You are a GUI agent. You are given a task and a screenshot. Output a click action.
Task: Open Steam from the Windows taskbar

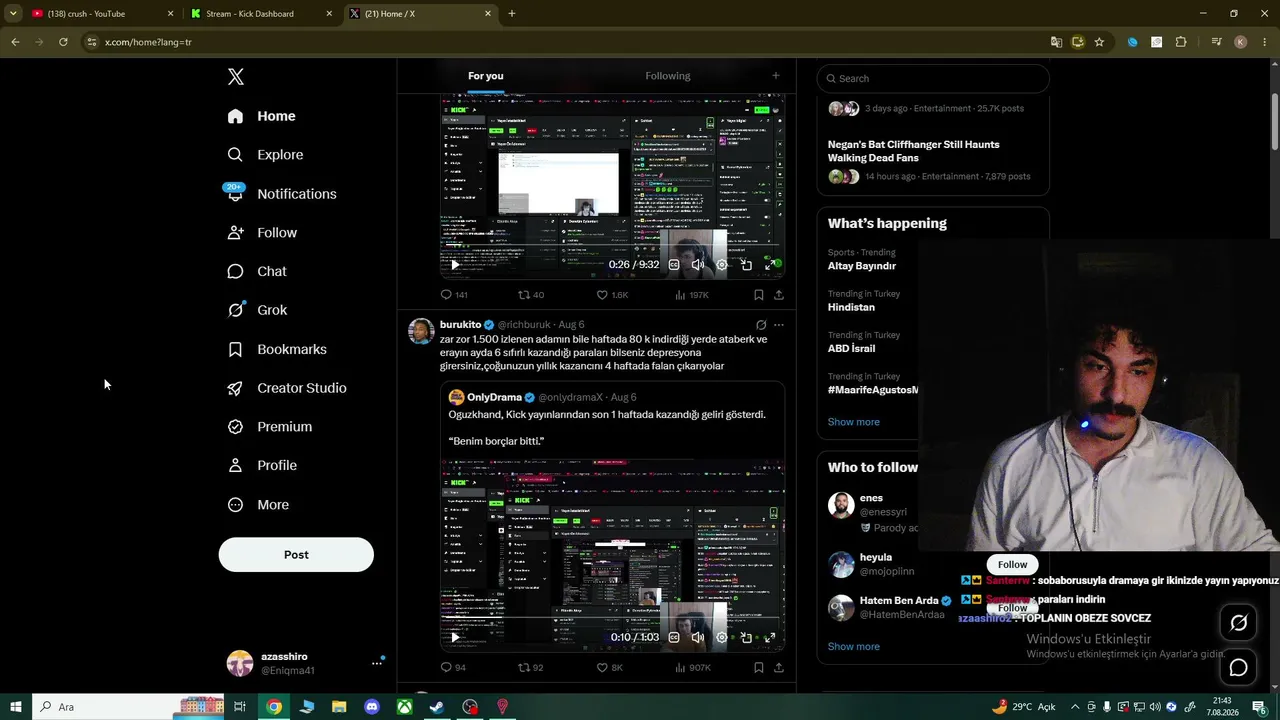[x=437, y=707]
